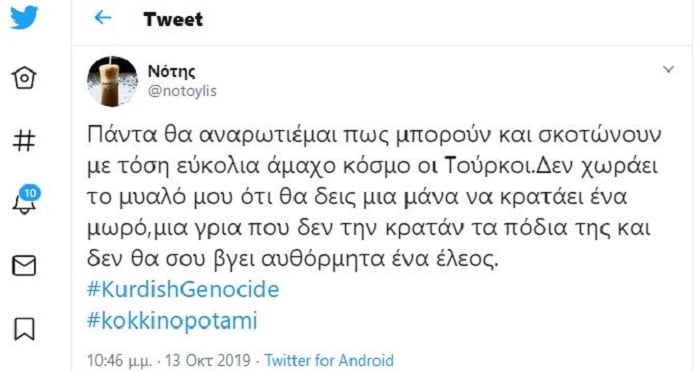Click the word Τούρκοι in tweet

pyautogui.click(x=490, y=166)
